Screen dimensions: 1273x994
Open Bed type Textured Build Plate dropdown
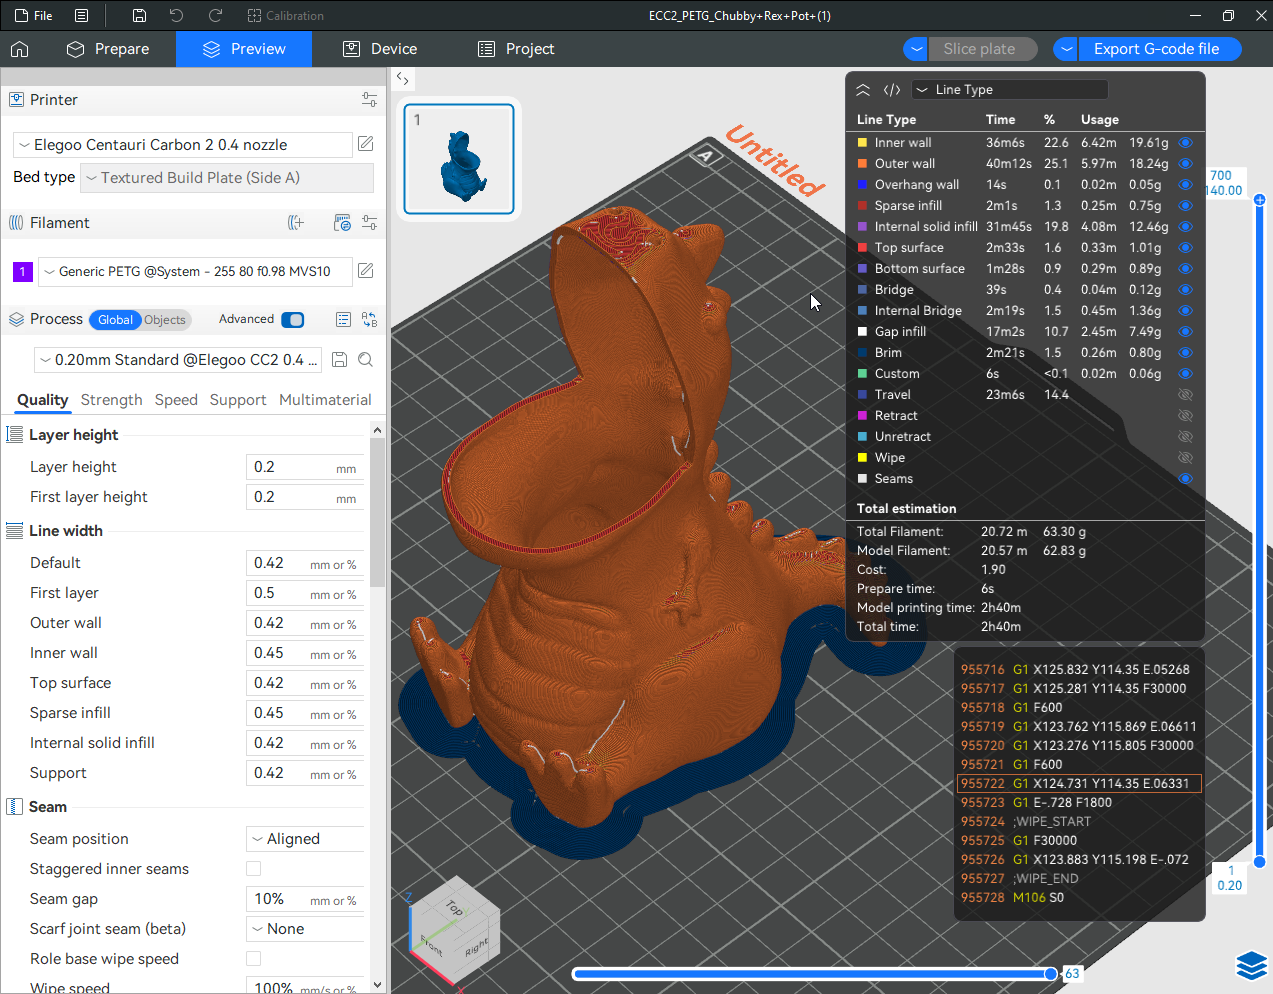[x=227, y=178]
